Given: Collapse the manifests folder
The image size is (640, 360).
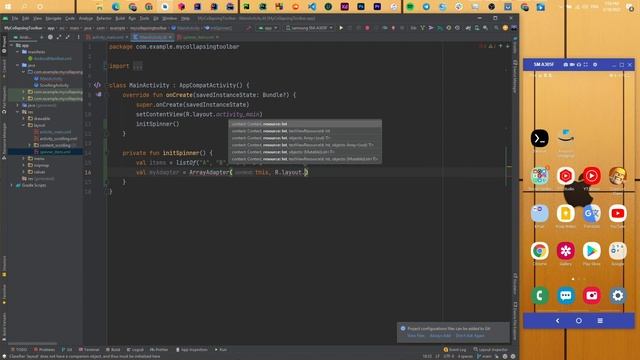Looking at the screenshot, I should pyautogui.click(x=18, y=52).
